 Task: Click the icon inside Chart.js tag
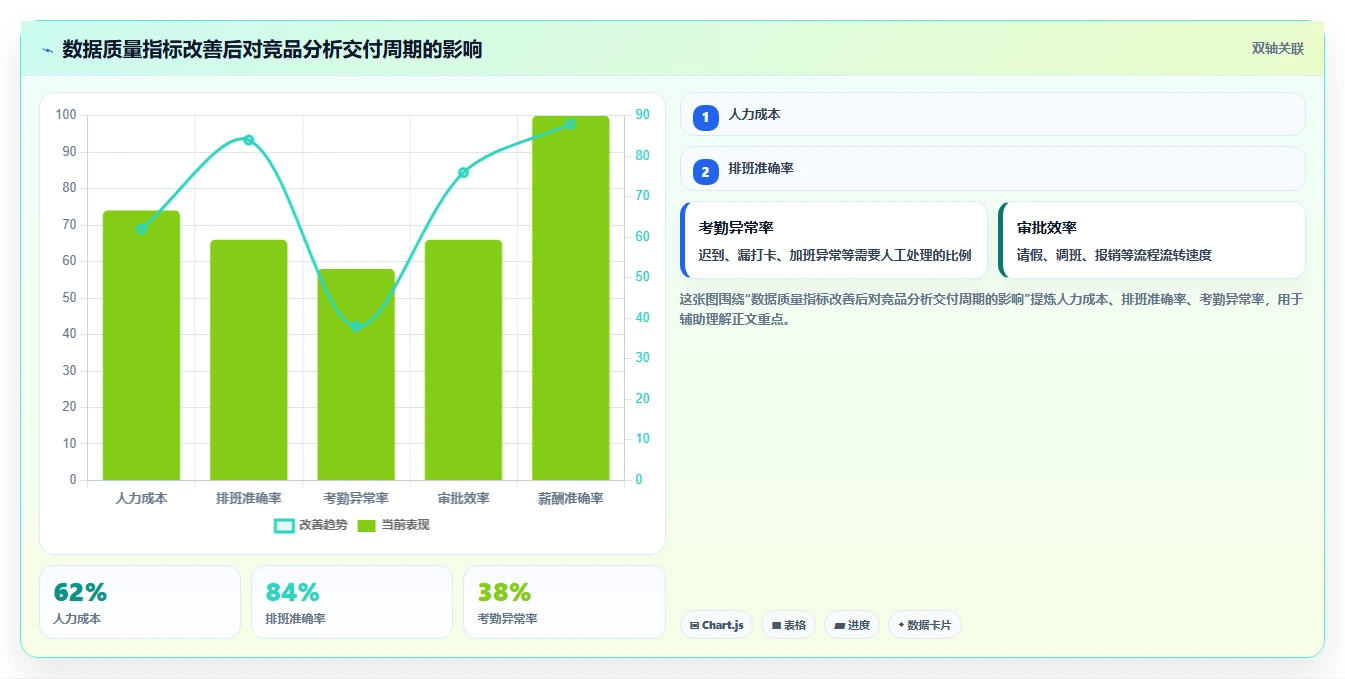tap(695, 625)
